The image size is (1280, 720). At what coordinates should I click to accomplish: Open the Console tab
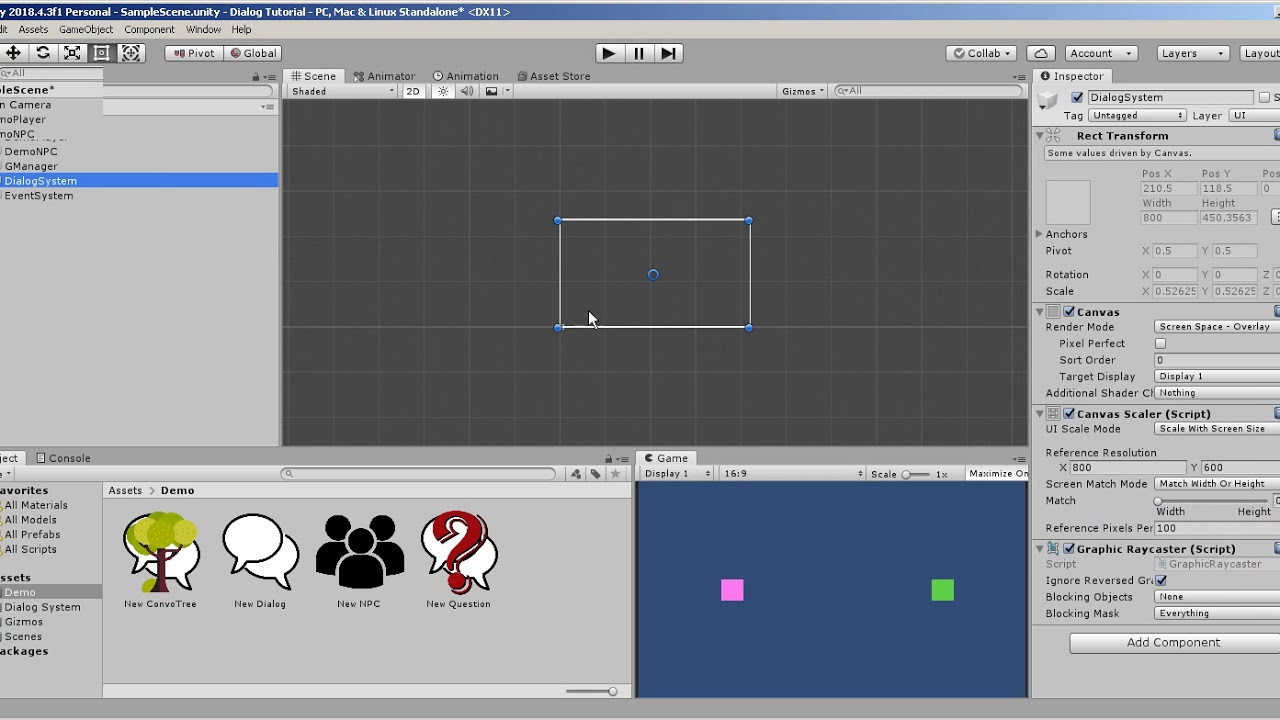[x=63, y=458]
